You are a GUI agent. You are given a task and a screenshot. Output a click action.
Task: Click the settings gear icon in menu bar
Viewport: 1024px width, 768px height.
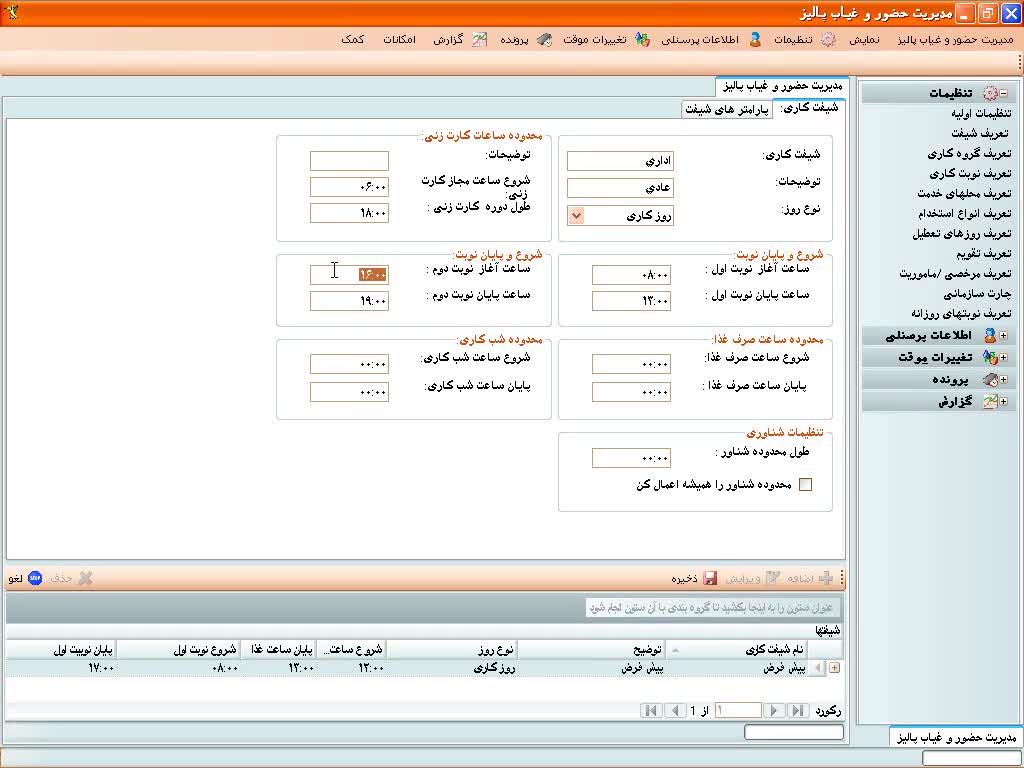(x=828, y=40)
